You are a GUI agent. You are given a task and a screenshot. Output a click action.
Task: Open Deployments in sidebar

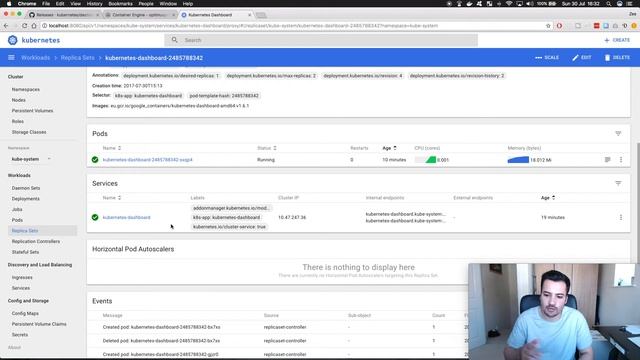pyautogui.click(x=26, y=198)
